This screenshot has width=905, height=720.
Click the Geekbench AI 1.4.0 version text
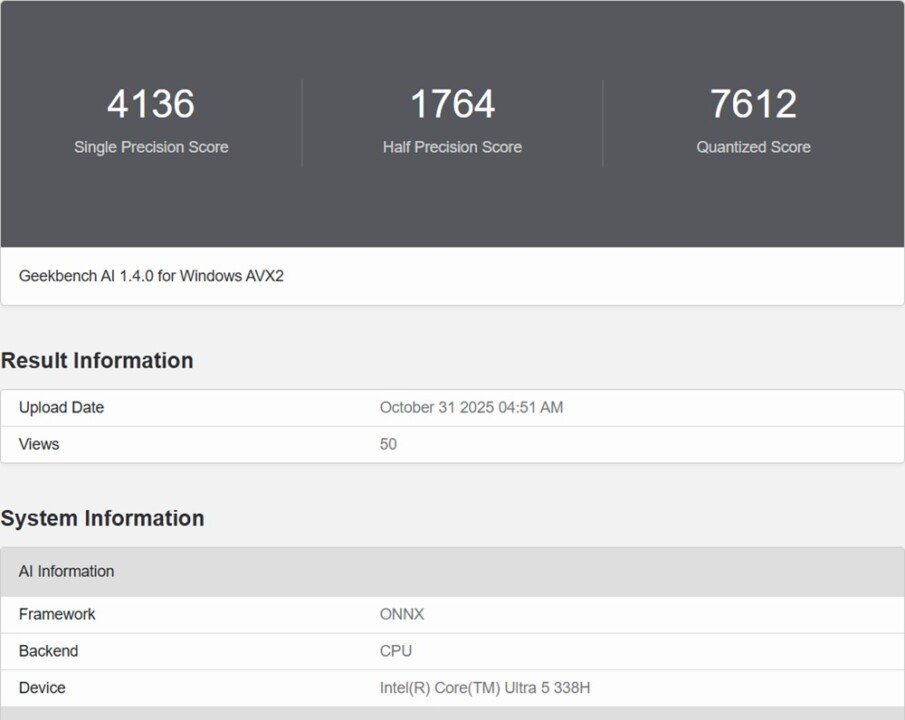click(x=151, y=276)
